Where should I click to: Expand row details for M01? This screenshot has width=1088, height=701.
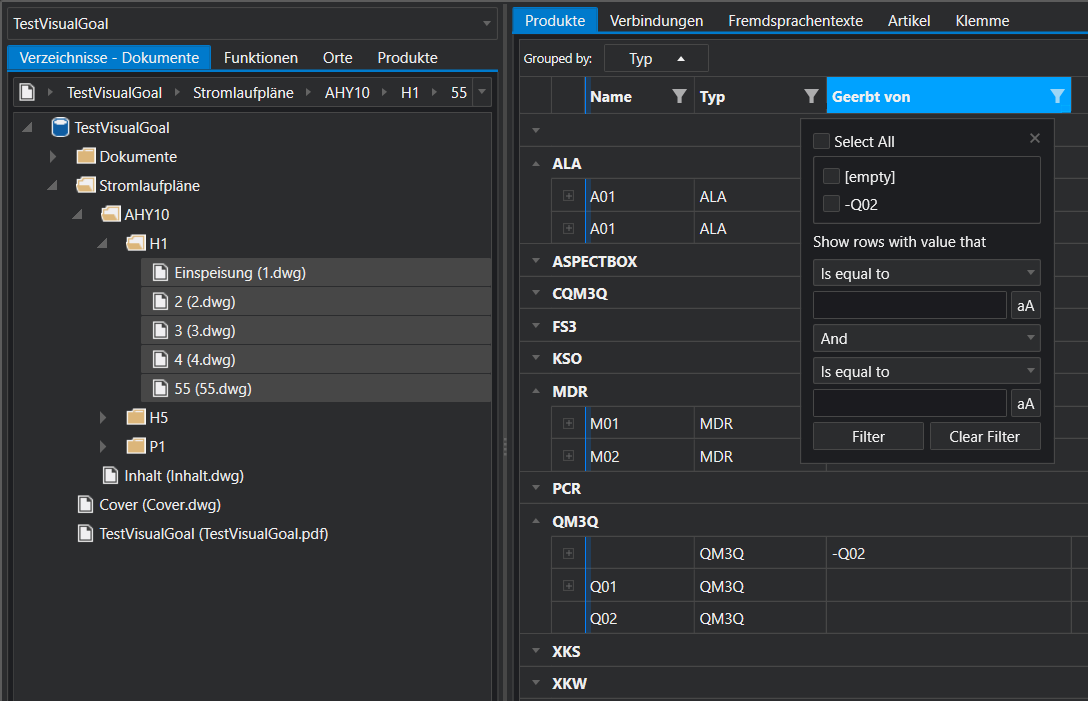point(568,424)
